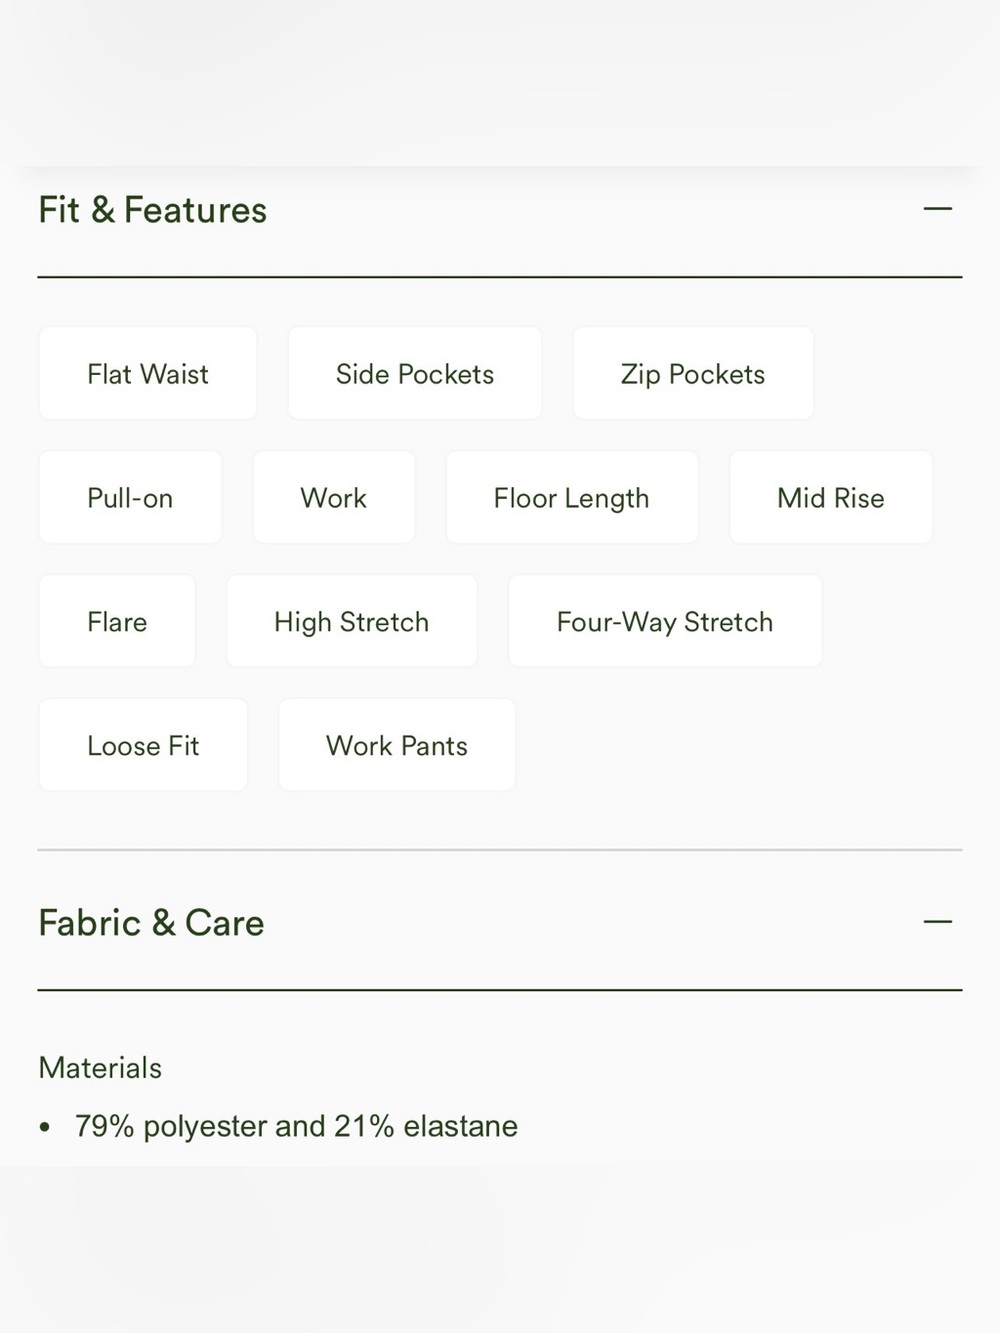The height and width of the screenshot is (1333, 1000).
Task: Open the Work Pants tag
Action: 397,745
